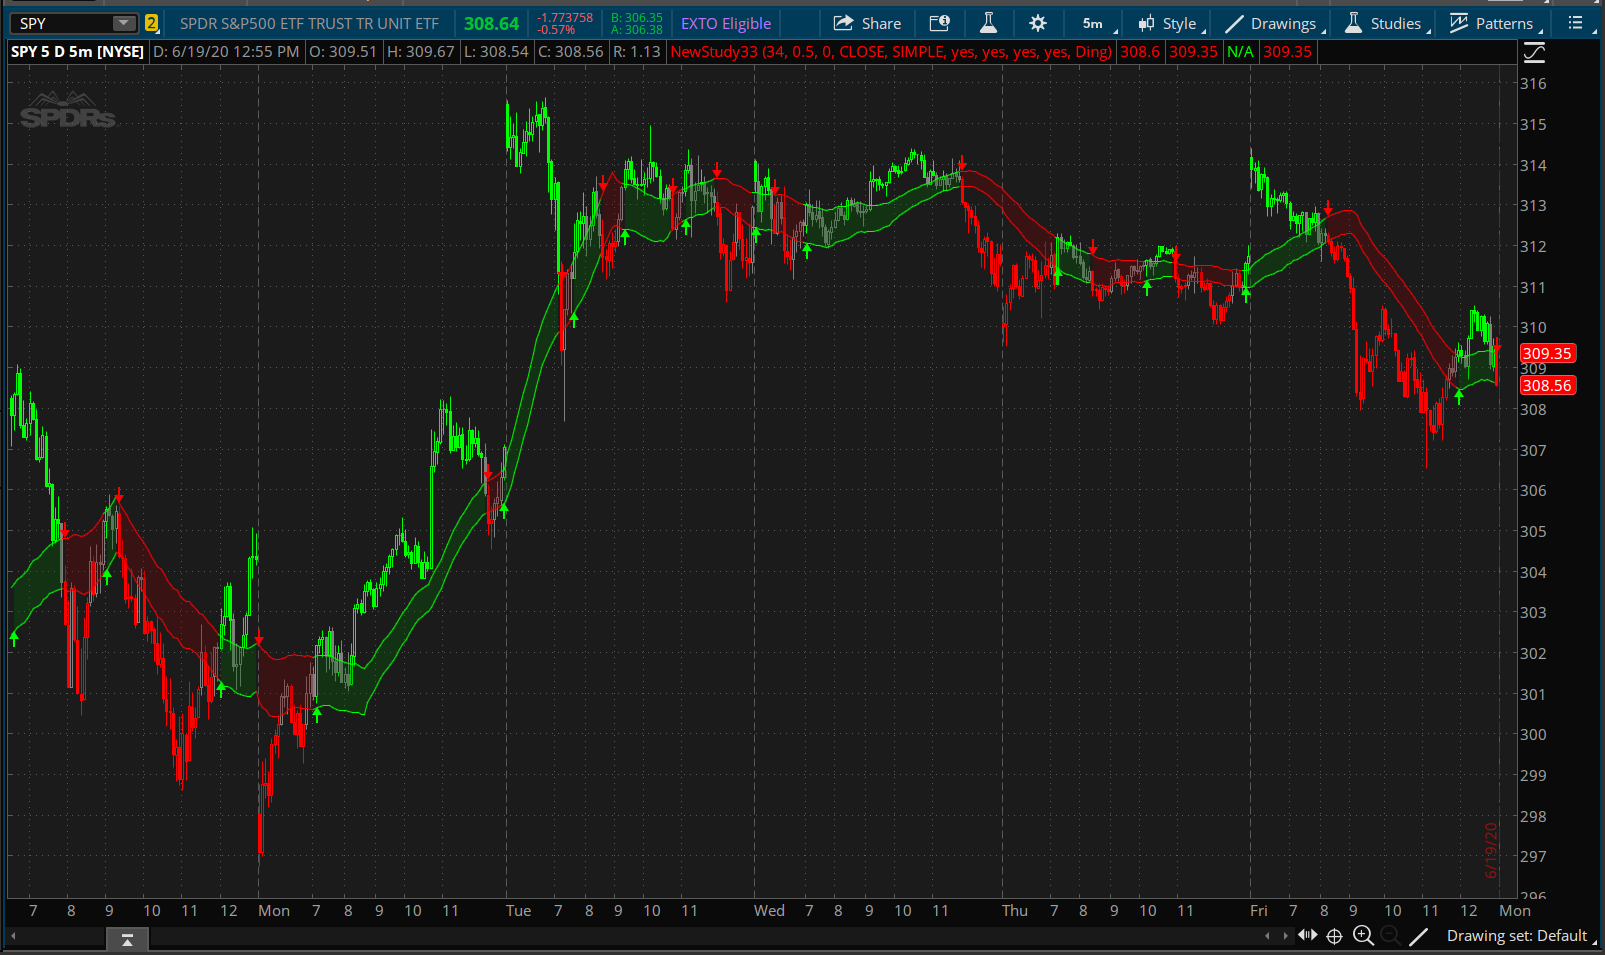Open the list options menu icon
The height and width of the screenshot is (955, 1605).
1576,23
